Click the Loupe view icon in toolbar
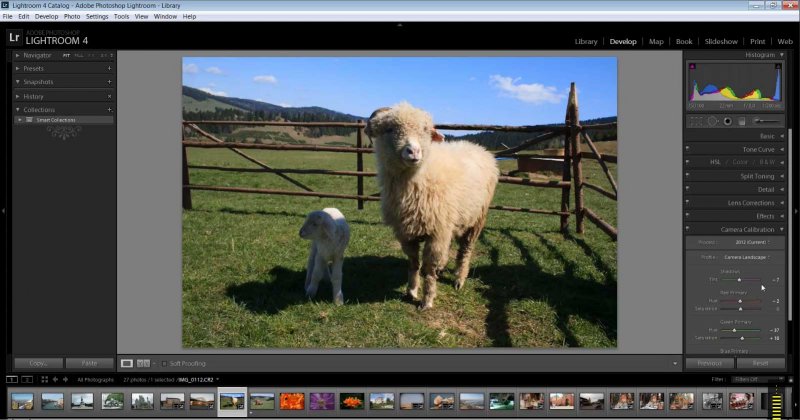 click(x=127, y=363)
